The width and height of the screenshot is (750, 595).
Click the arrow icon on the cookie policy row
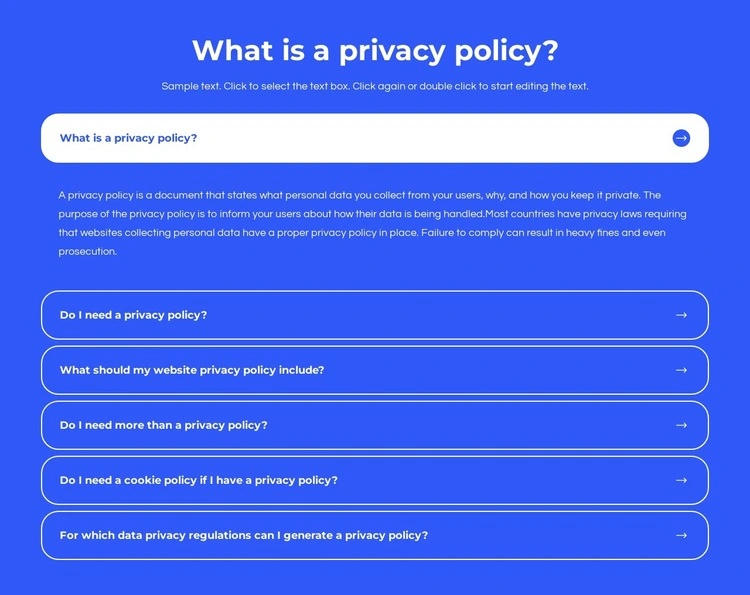pyautogui.click(x=681, y=480)
